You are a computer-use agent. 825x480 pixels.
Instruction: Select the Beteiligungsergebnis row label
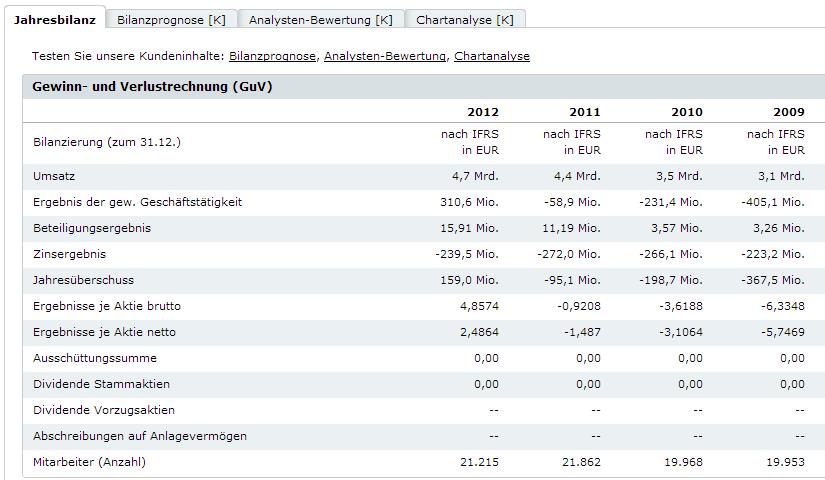[x=92, y=228]
